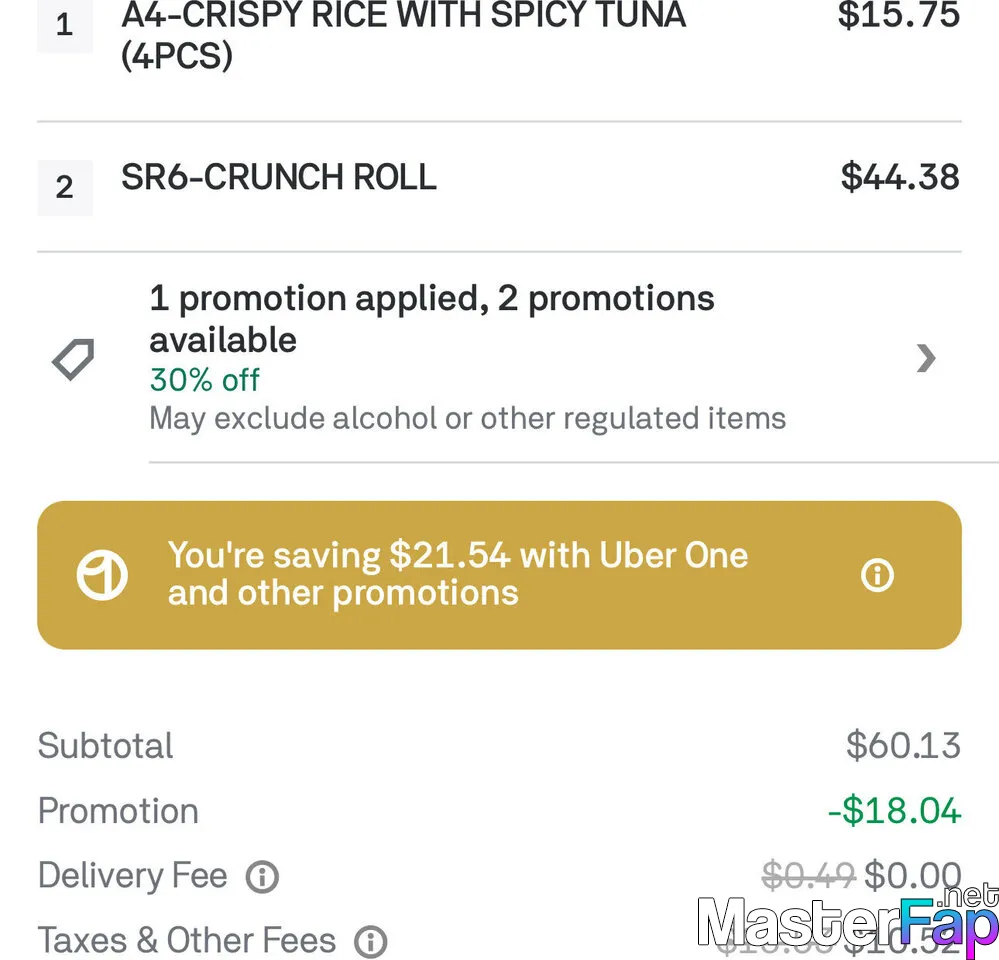The width and height of the screenshot is (999, 960).
Task: Tap the Delivery Fee $0.00 amount
Action: (912, 875)
